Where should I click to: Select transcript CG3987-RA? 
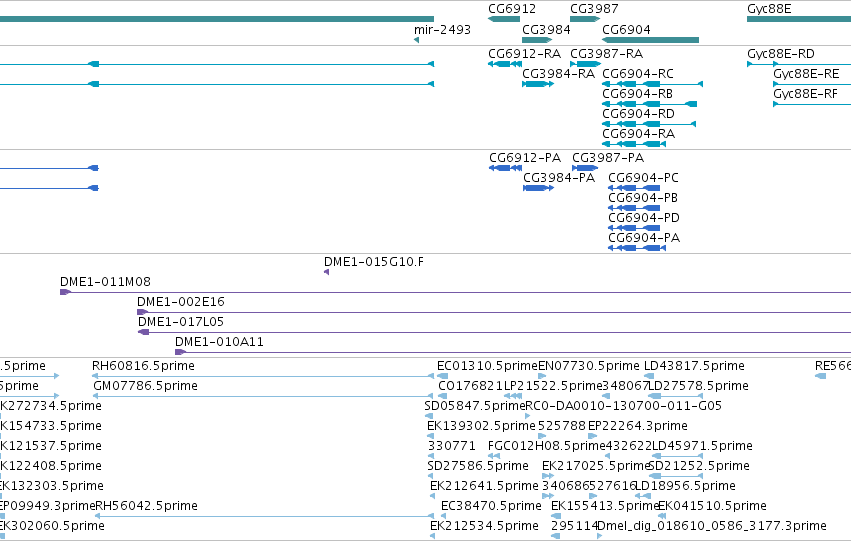tap(585, 64)
